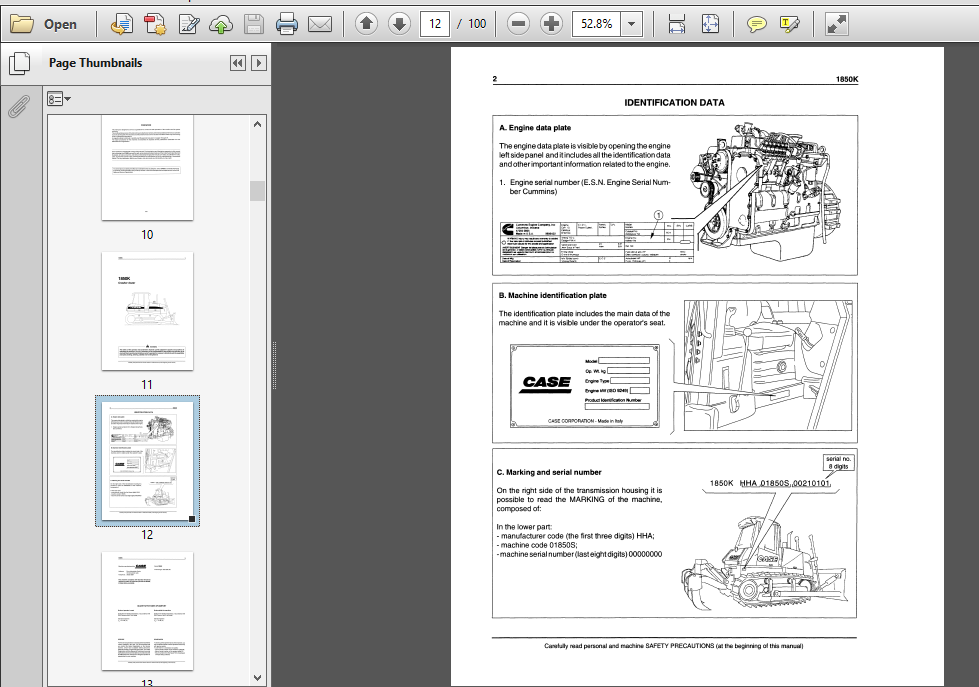Click the Open folder button

(x=44, y=24)
